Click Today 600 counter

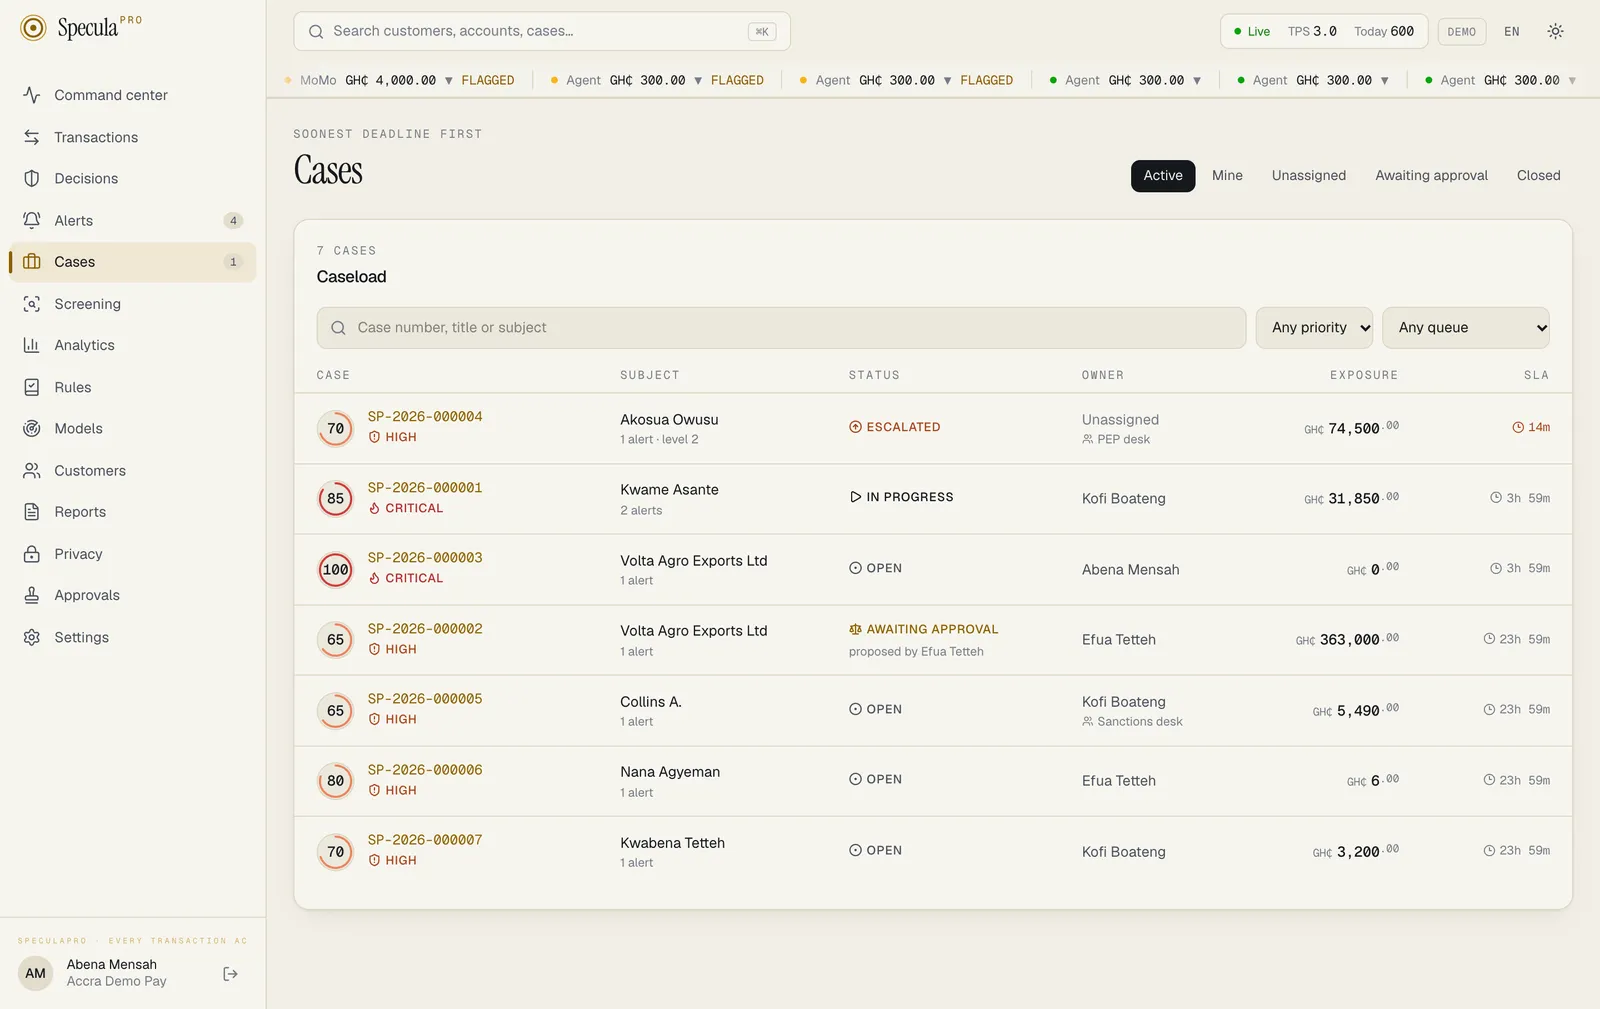[1384, 31]
